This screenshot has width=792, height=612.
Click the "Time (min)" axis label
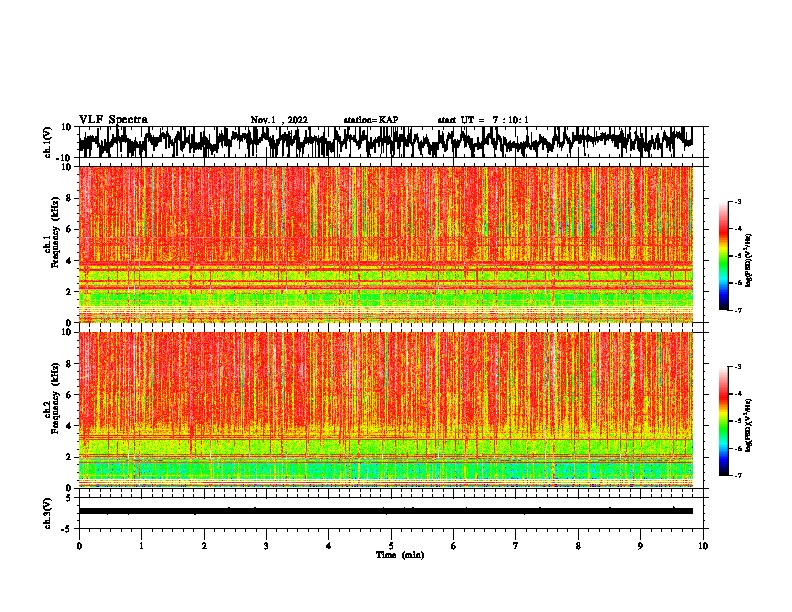[x=400, y=555]
